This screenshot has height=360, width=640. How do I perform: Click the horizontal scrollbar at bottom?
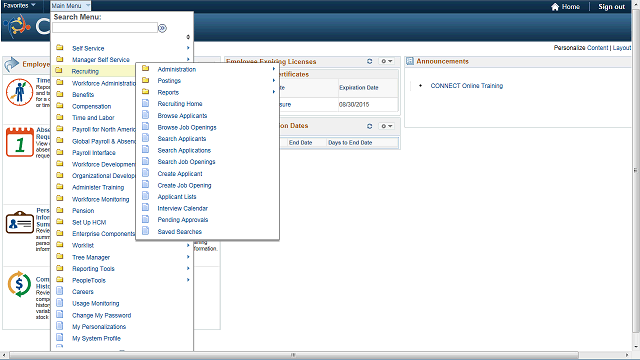point(294,355)
